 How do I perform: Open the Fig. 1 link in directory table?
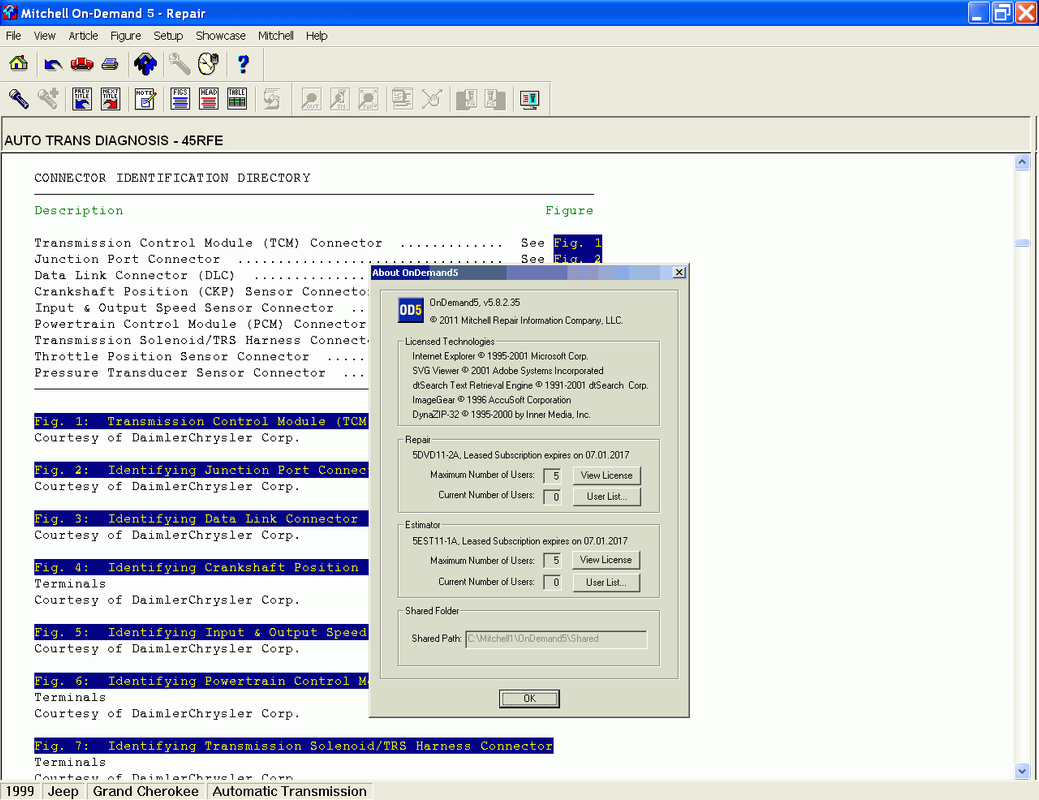[x=578, y=243]
